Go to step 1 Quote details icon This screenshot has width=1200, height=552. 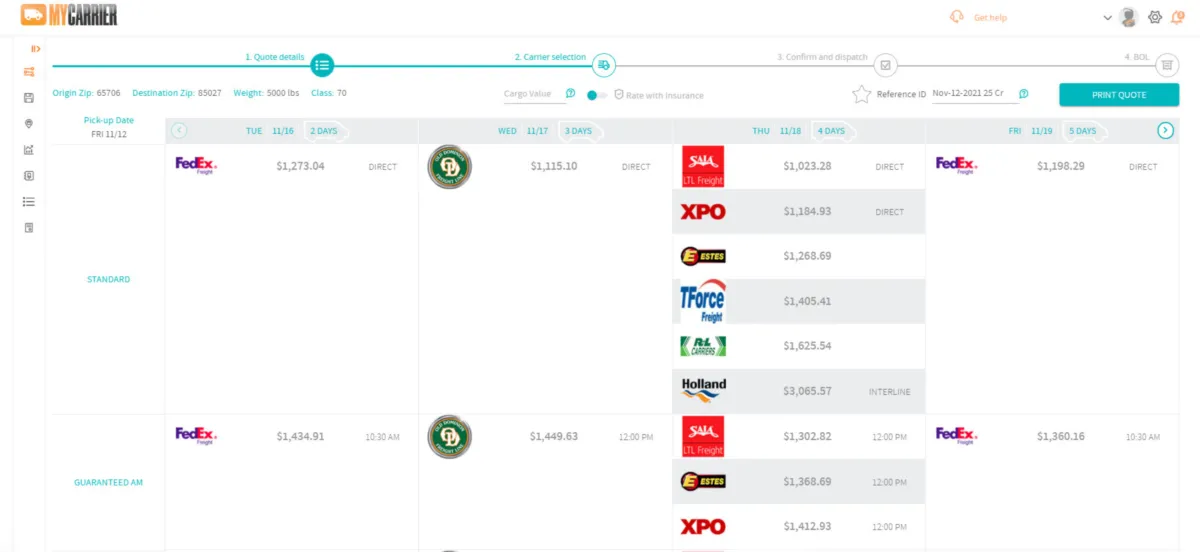(x=322, y=65)
